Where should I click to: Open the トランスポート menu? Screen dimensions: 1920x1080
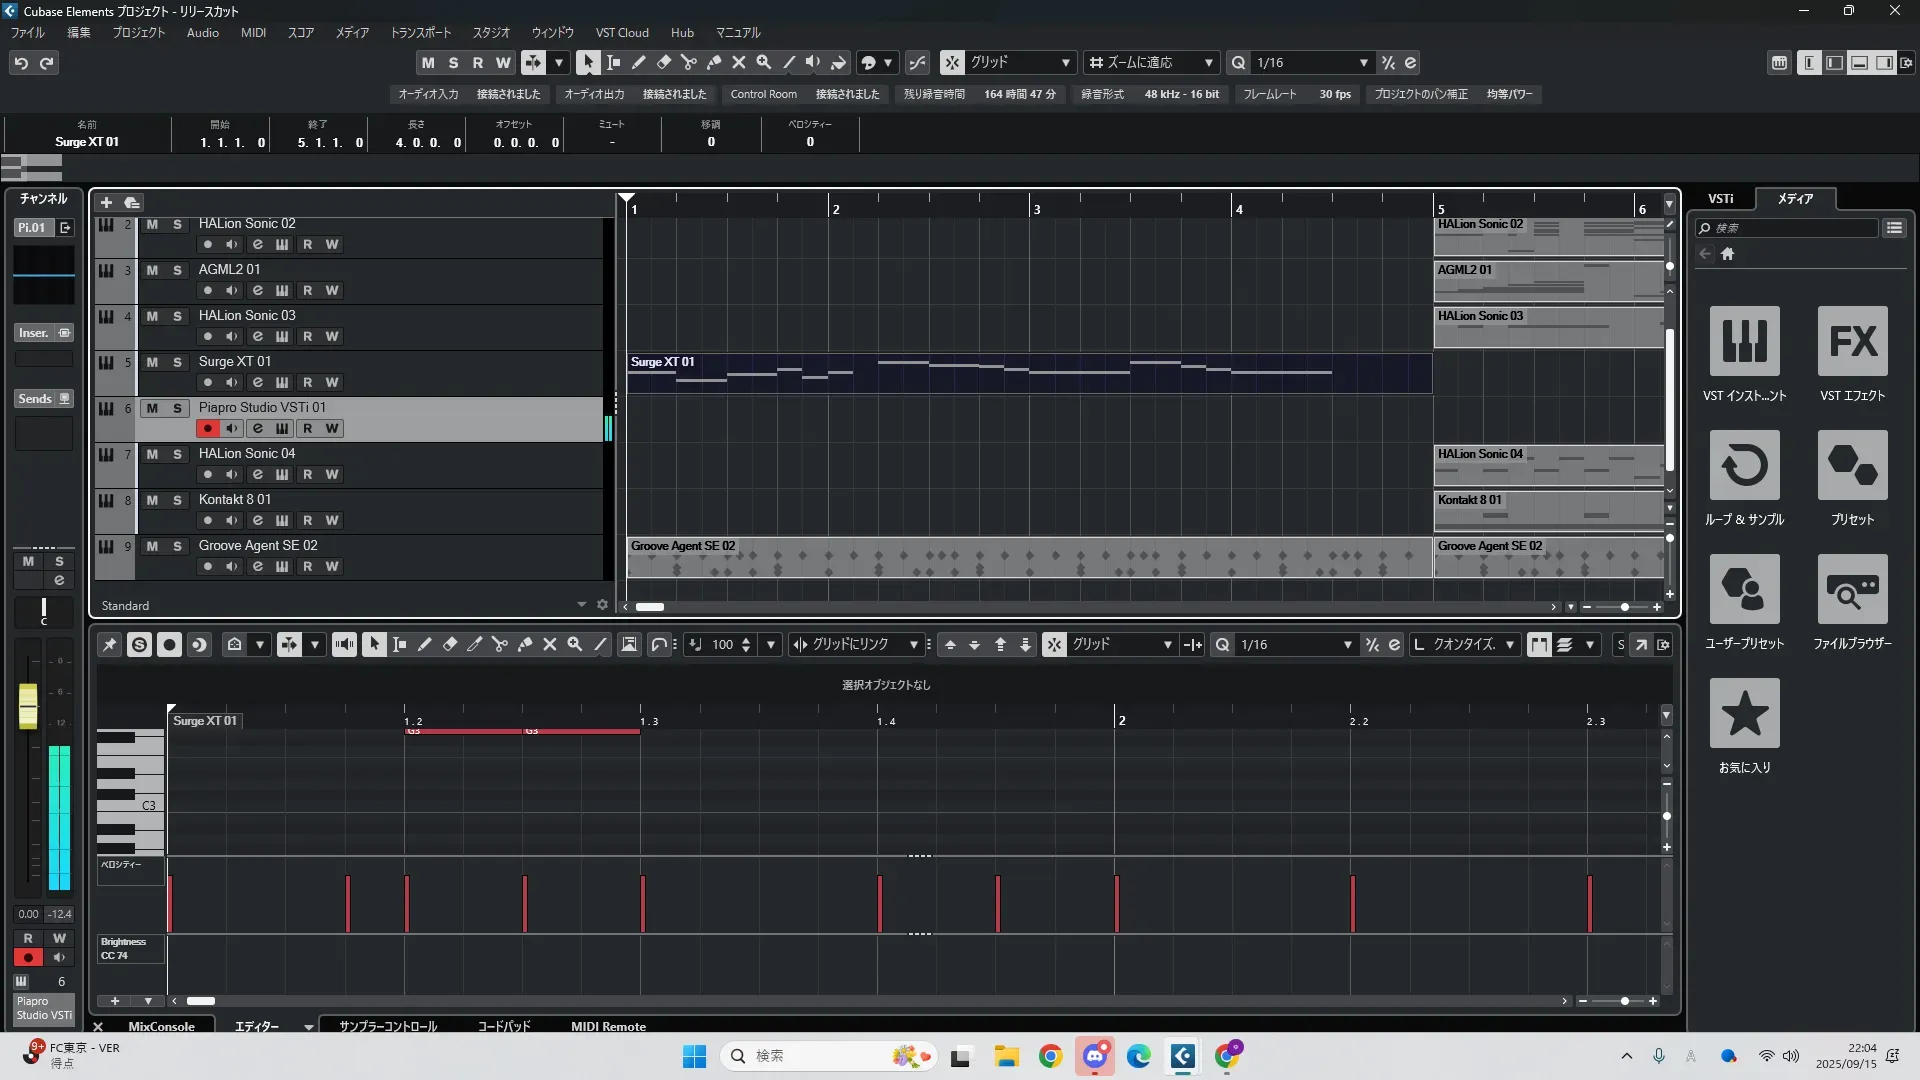[420, 32]
